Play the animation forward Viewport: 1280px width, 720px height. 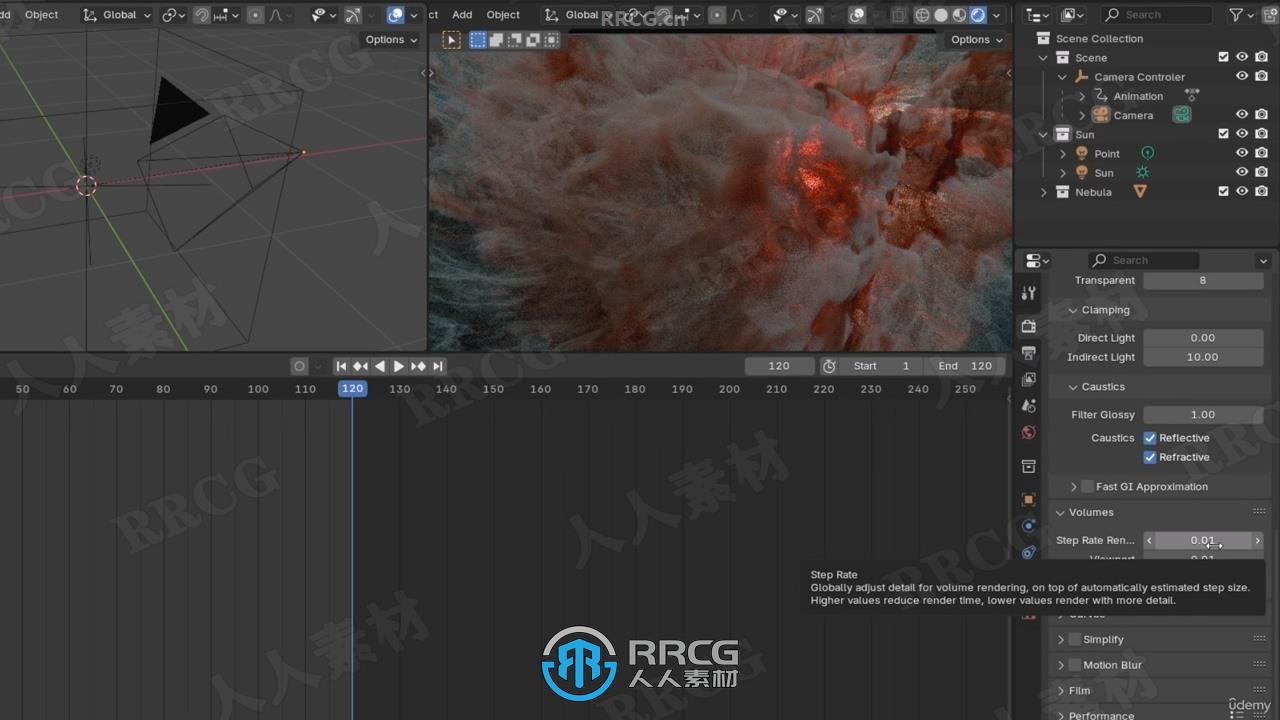coord(398,366)
